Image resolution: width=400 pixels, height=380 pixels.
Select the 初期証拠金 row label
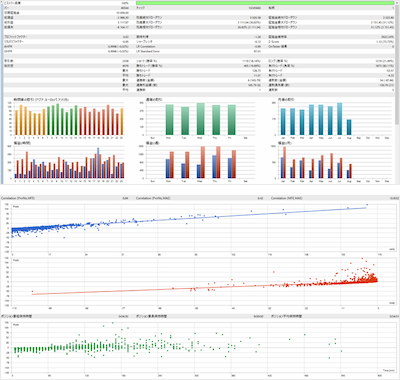coord(12,12)
